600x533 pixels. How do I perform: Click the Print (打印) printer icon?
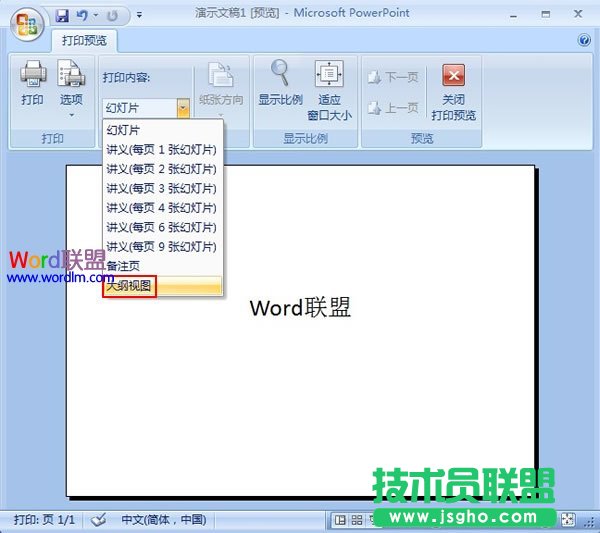pyautogui.click(x=32, y=74)
